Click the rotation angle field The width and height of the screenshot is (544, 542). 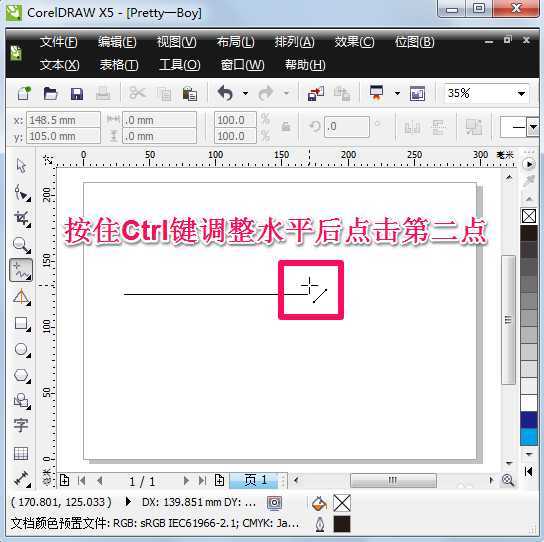point(347,127)
